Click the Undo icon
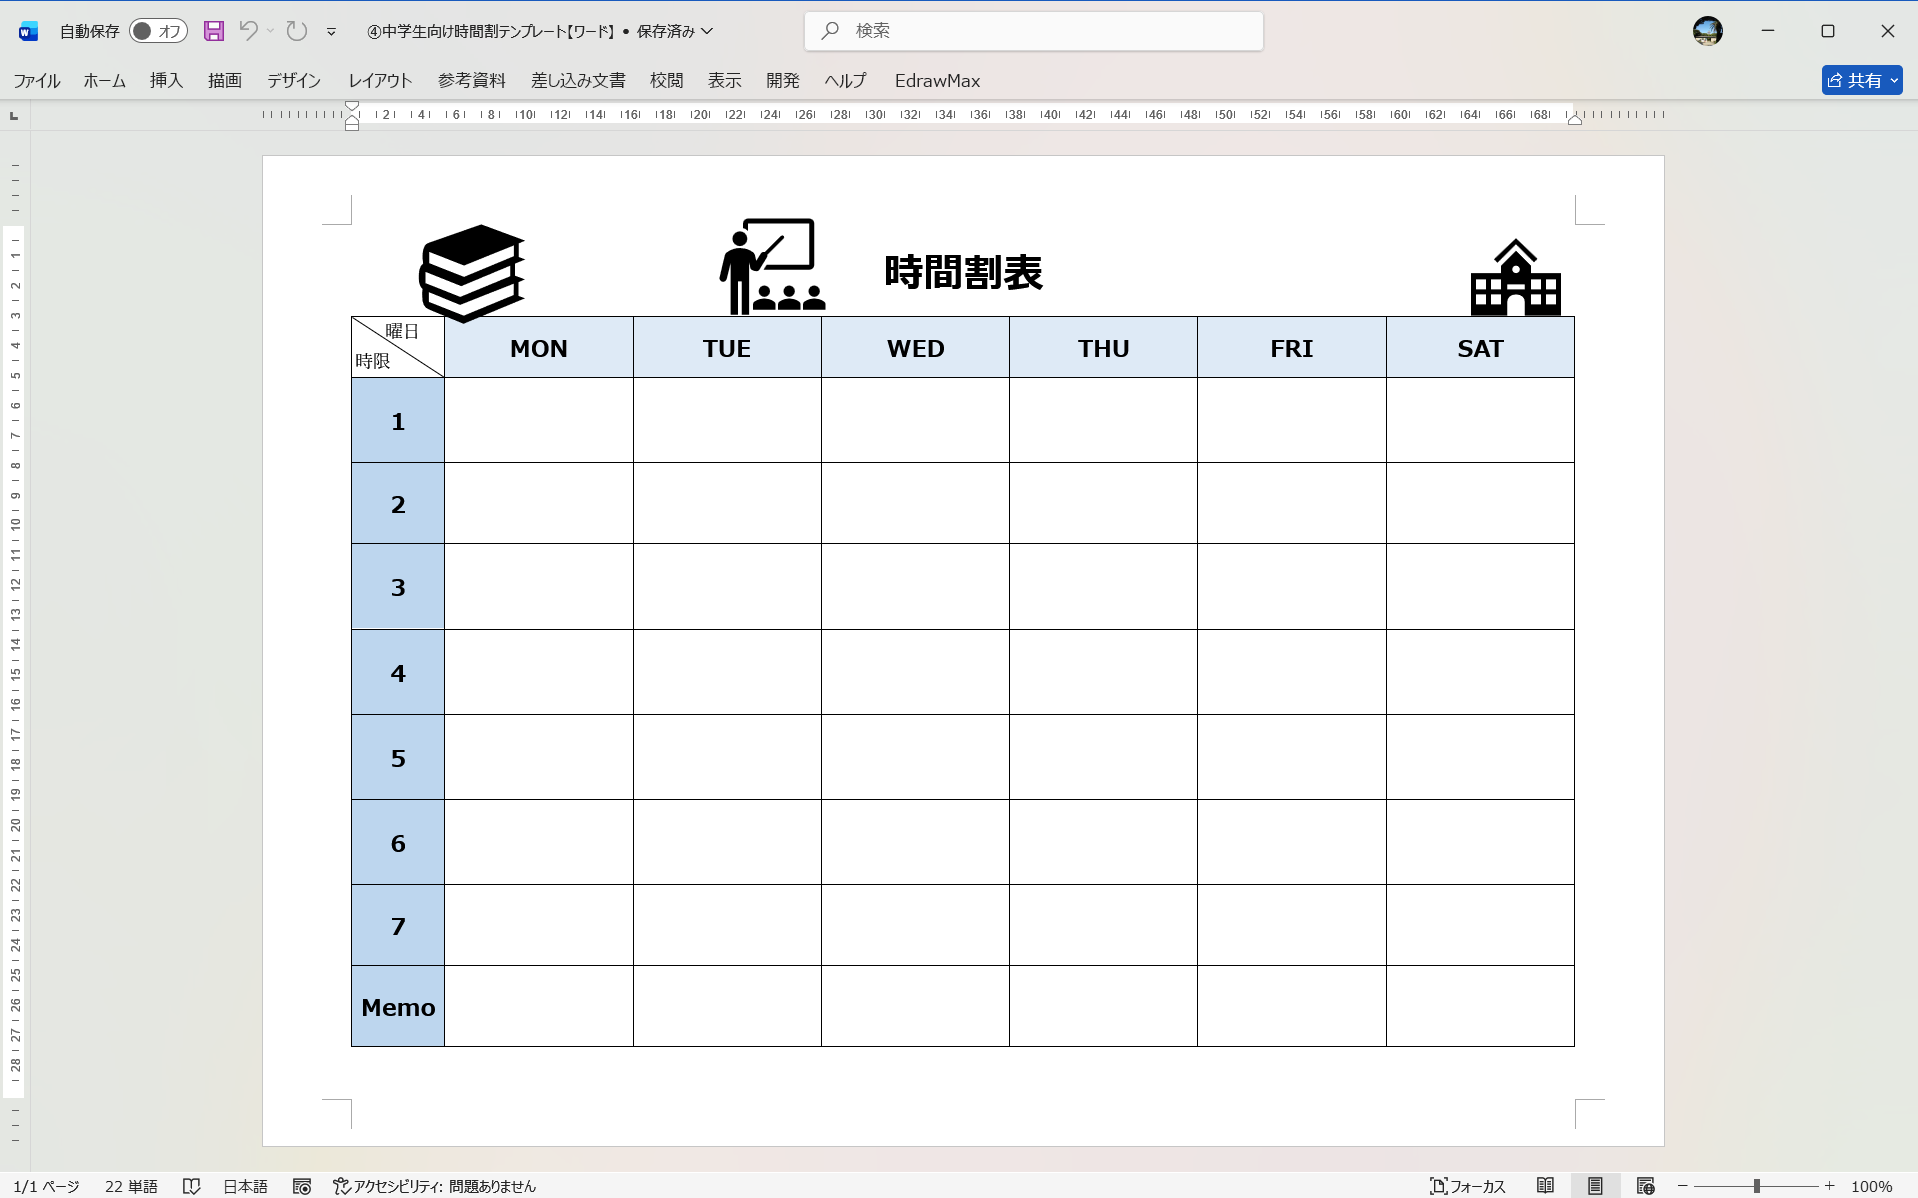The image size is (1918, 1198). [x=247, y=31]
